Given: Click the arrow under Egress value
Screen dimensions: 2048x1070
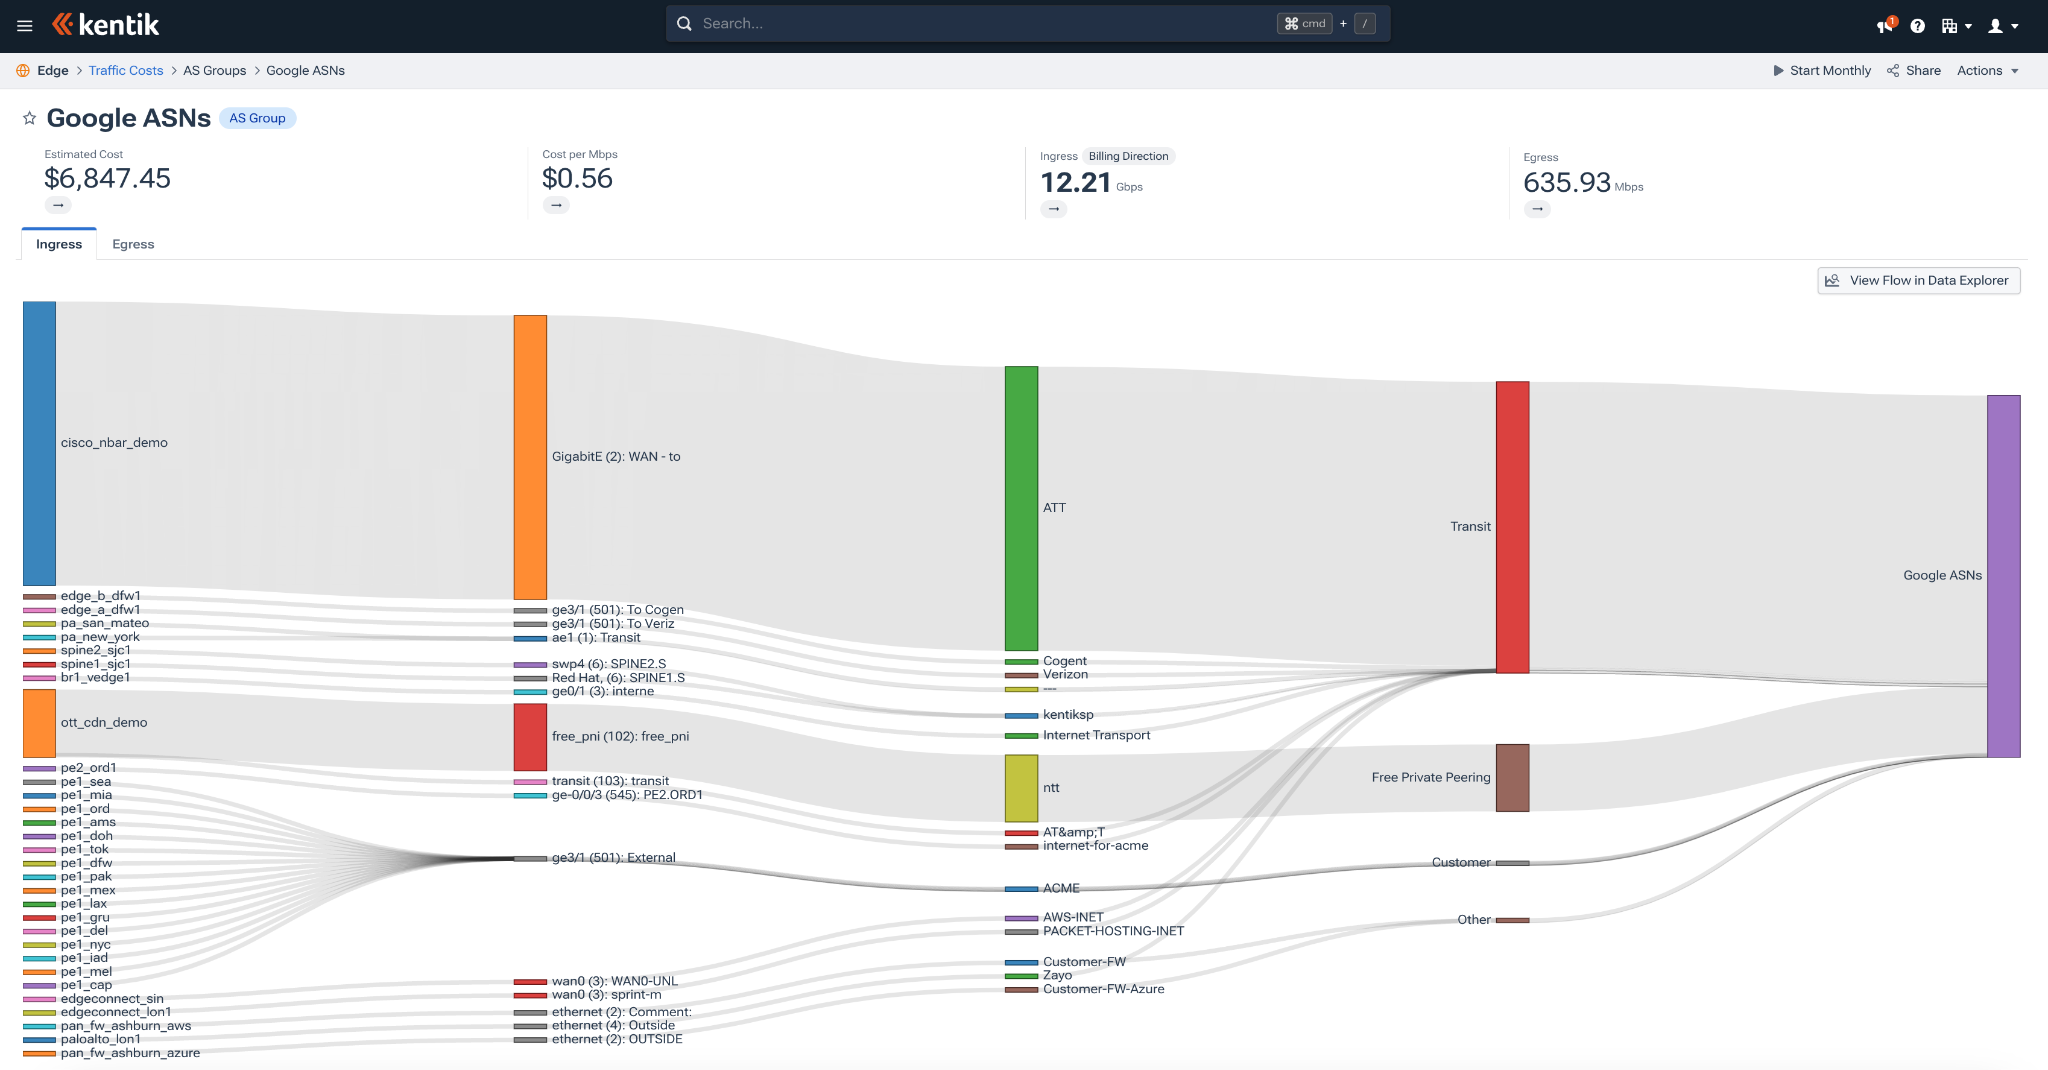Looking at the screenshot, I should (1537, 209).
